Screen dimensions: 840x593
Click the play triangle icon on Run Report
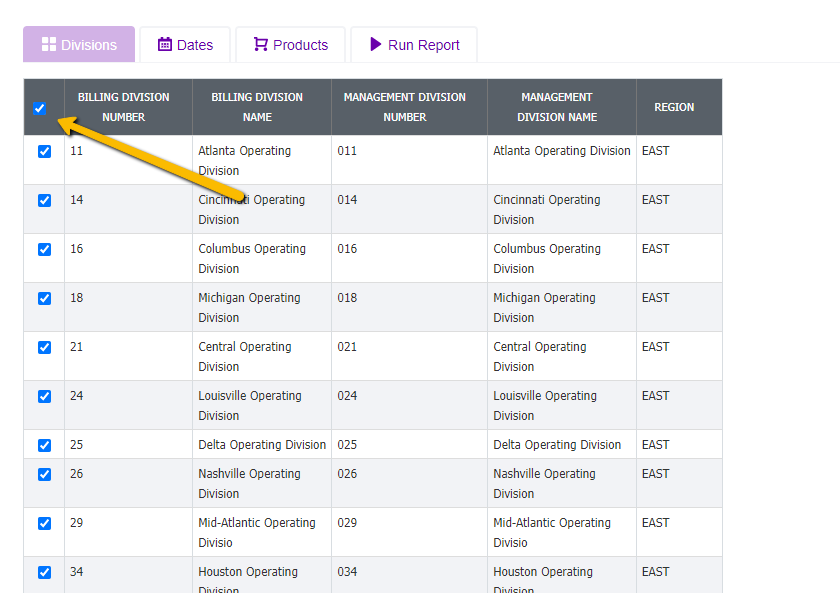tap(376, 45)
